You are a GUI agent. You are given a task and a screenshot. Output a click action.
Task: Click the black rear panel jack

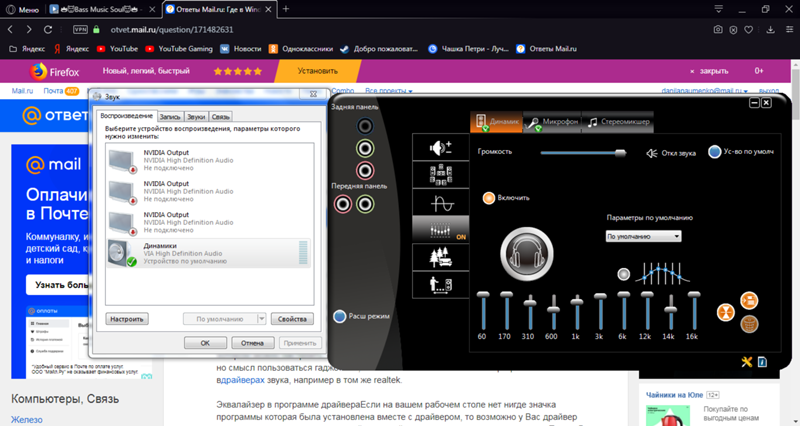pyautogui.click(x=364, y=126)
